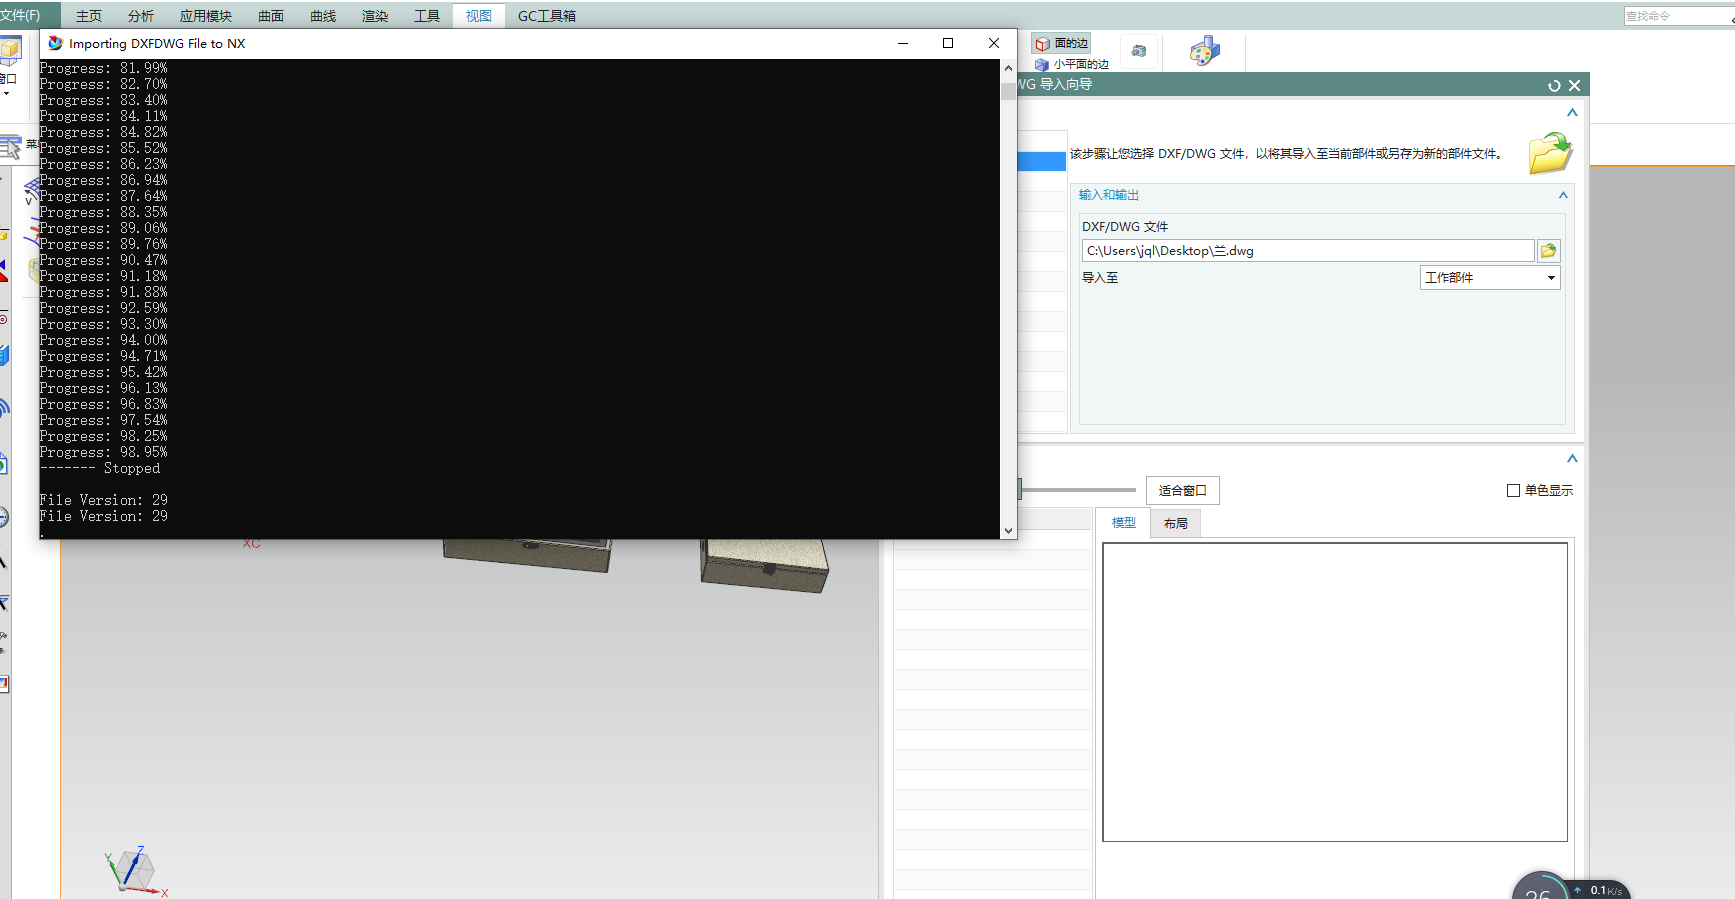
Task: Maximize the Importing DXFDWG console window
Action: click(948, 43)
